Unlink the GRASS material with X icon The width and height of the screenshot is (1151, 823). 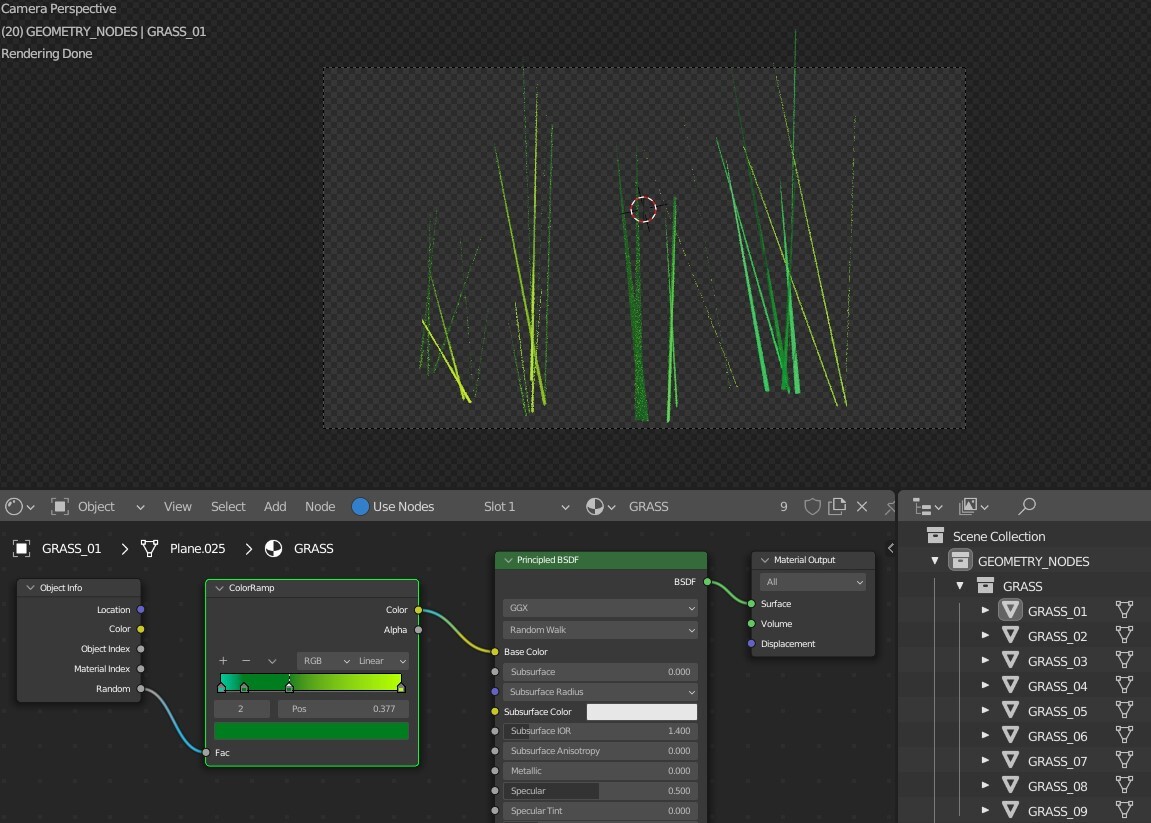point(862,507)
